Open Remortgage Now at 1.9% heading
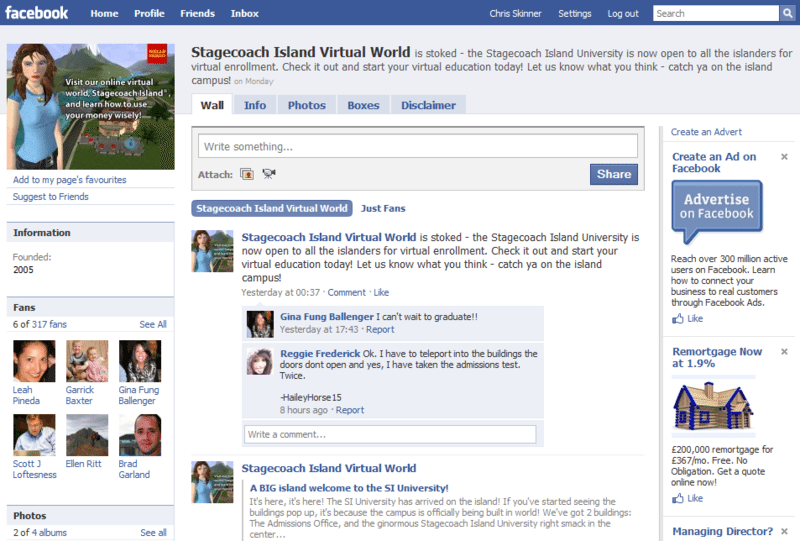The width and height of the screenshot is (800, 541). [x=717, y=357]
